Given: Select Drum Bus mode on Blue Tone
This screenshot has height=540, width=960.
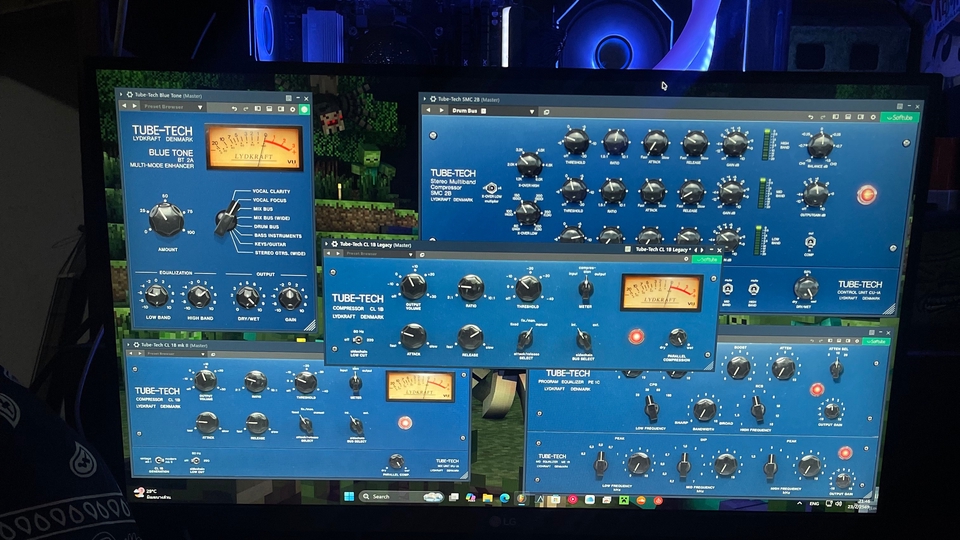Looking at the screenshot, I should point(266,227).
